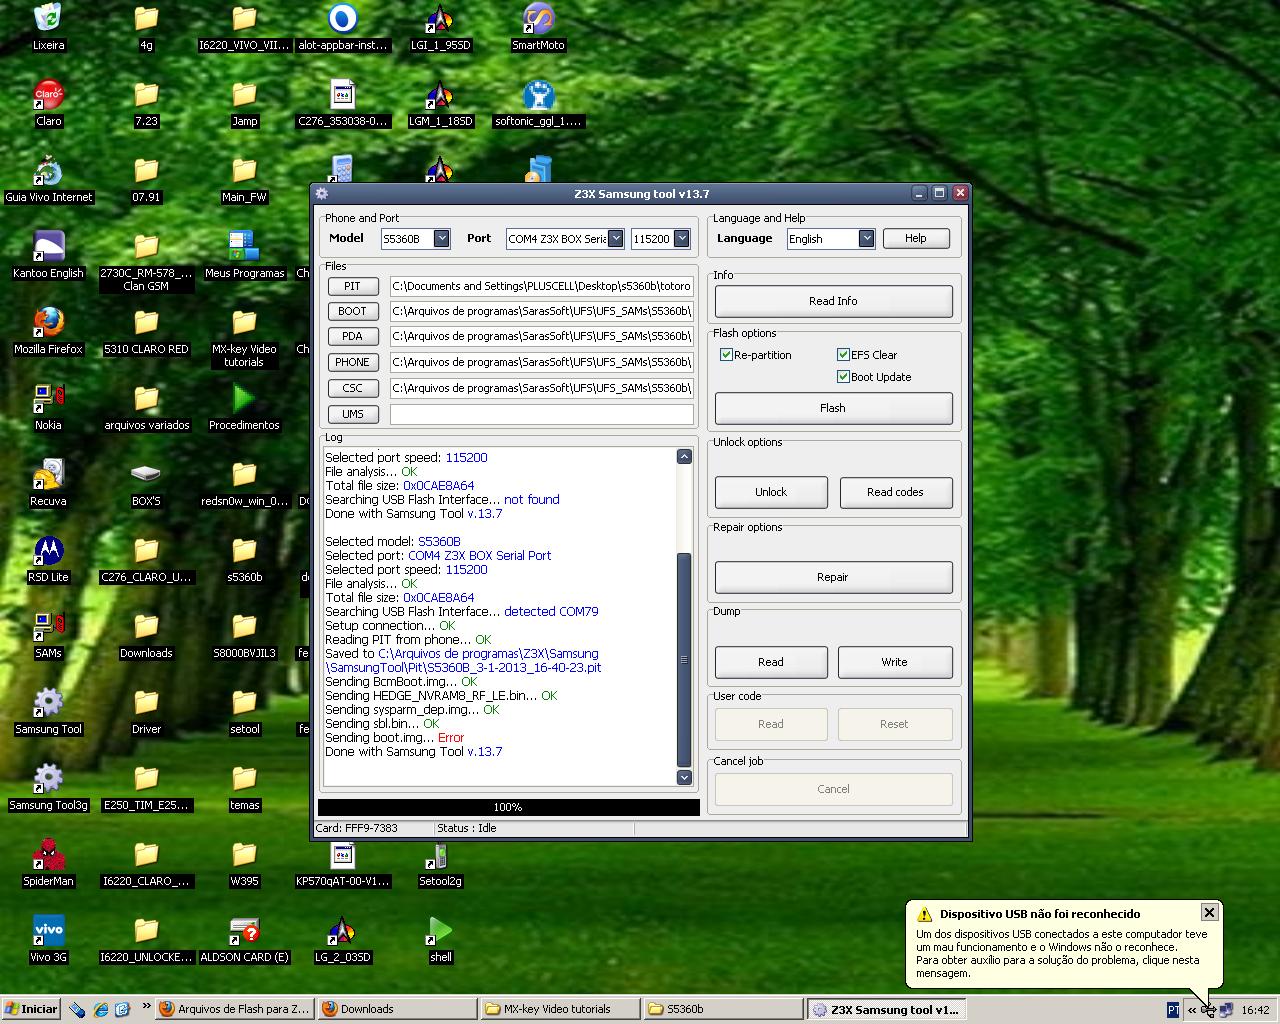This screenshot has width=1280, height=1024.
Task: Launch the Recuva desktop icon
Action: (x=48, y=483)
